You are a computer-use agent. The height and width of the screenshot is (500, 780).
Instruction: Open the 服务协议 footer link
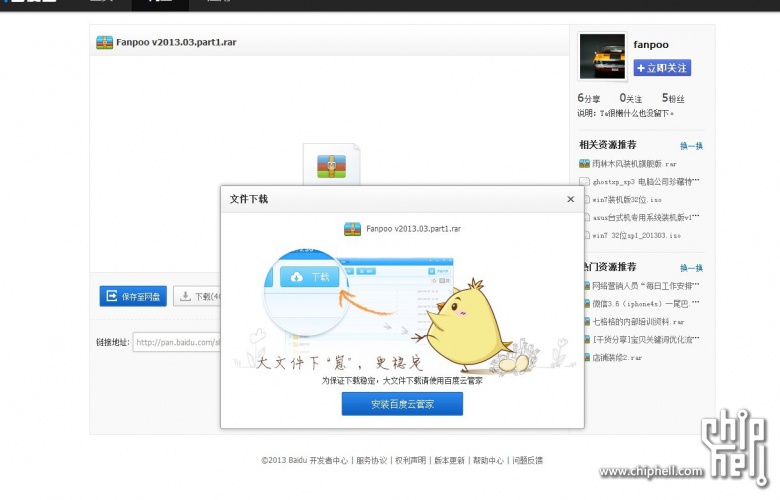[371, 460]
